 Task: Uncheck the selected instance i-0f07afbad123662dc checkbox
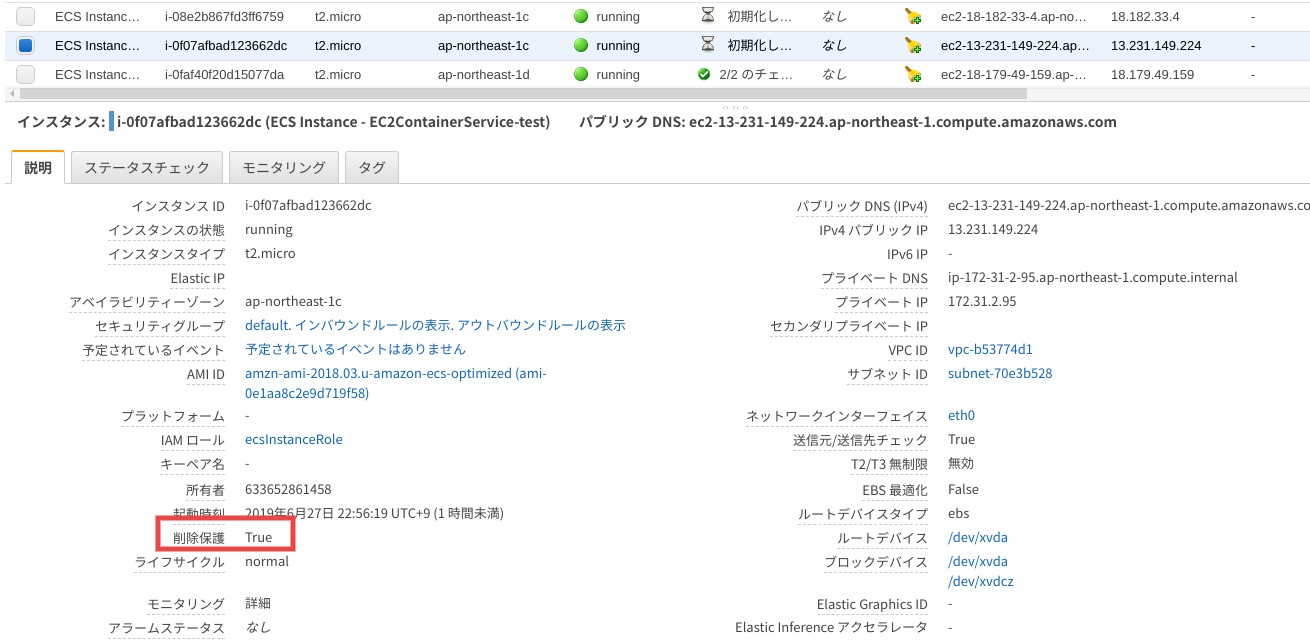pos(26,46)
